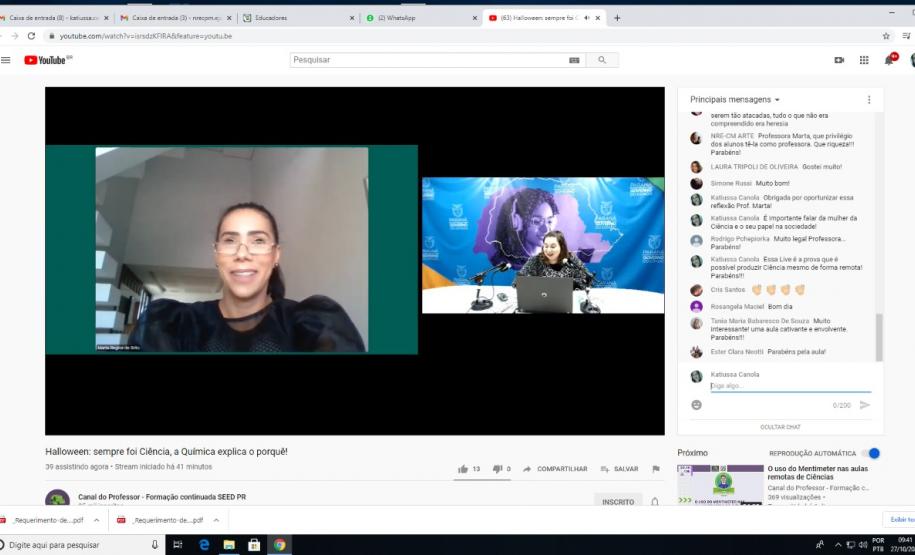Switch to the Educadores tab
The image size is (915, 555).
point(298,18)
